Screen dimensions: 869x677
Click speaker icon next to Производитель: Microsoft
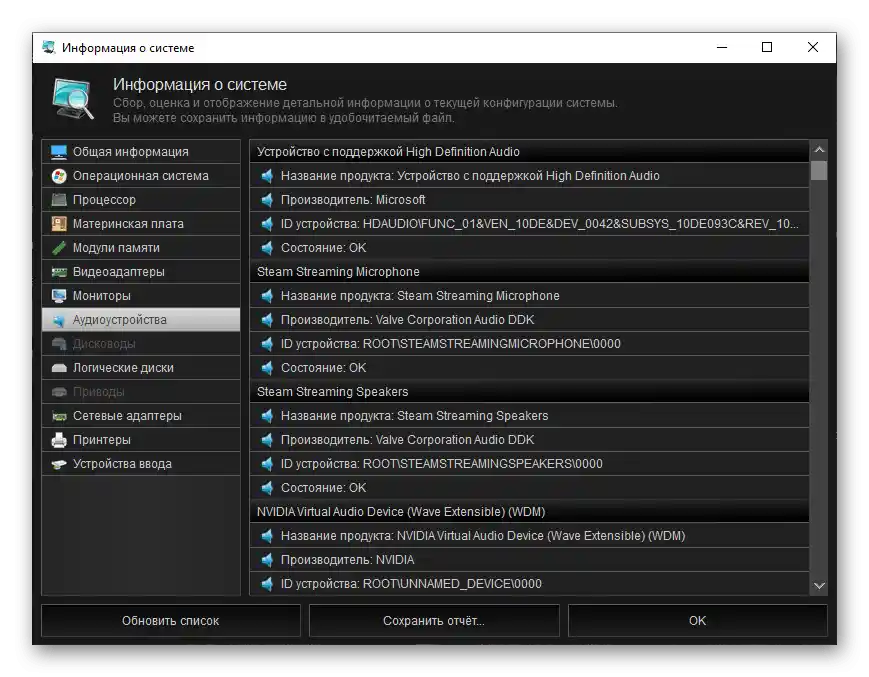[x=267, y=200]
